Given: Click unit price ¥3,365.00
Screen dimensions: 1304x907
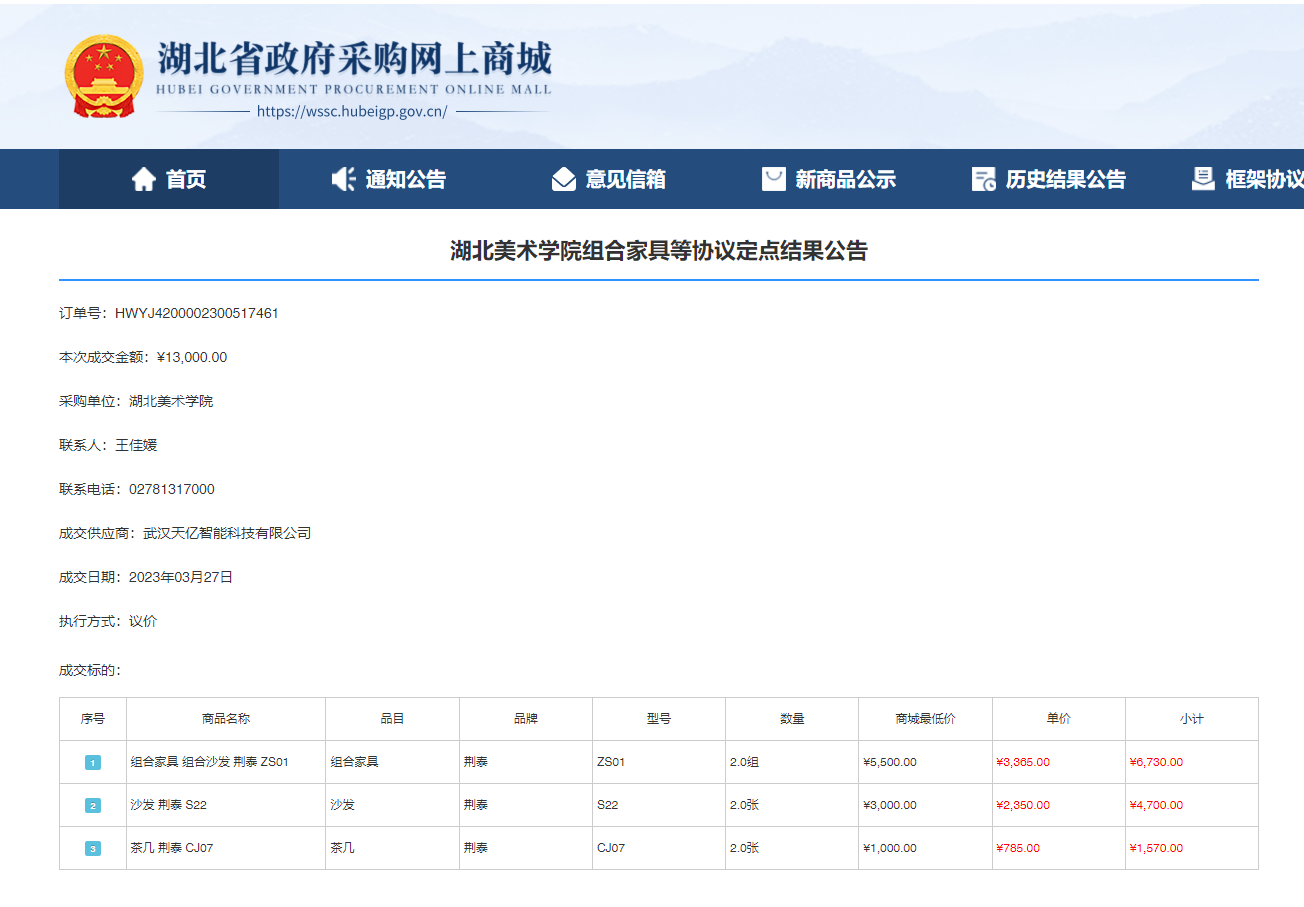Looking at the screenshot, I should [x=1023, y=762].
